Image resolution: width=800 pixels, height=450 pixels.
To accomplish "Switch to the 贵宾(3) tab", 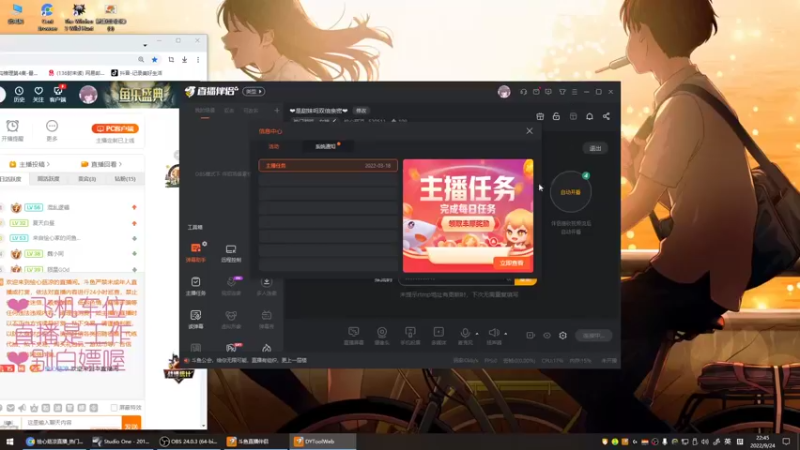I will click(87, 179).
